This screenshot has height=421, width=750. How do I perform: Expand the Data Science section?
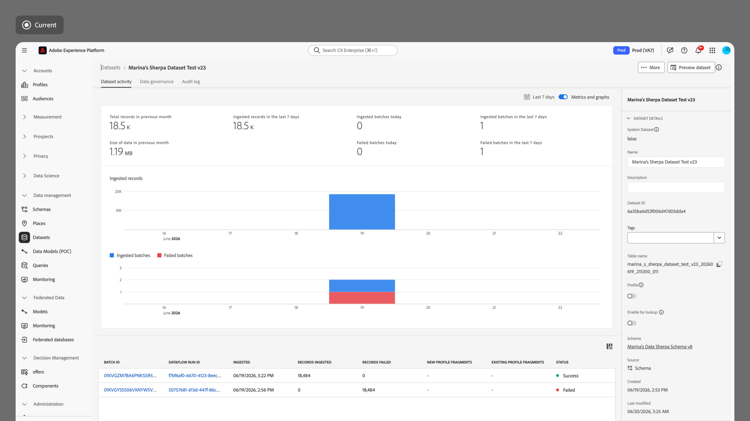point(24,176)
